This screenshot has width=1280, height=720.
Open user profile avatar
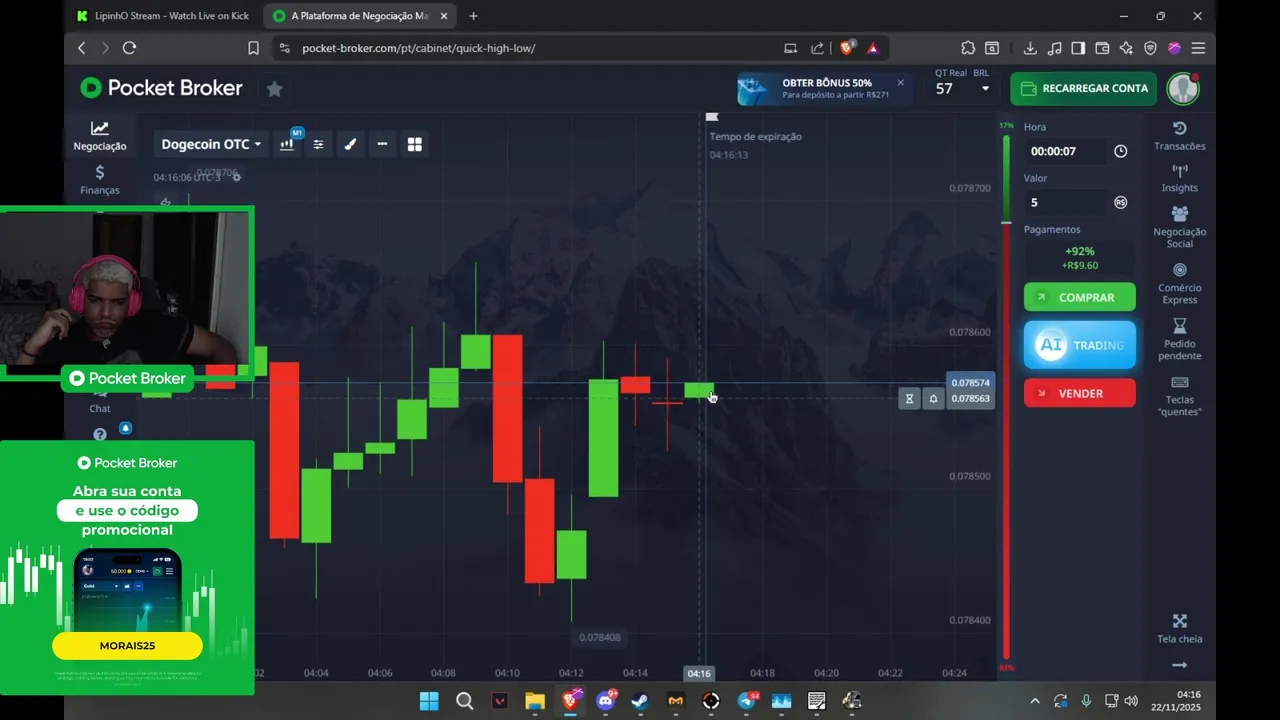pyautogui.click(x=1183, y=88)
